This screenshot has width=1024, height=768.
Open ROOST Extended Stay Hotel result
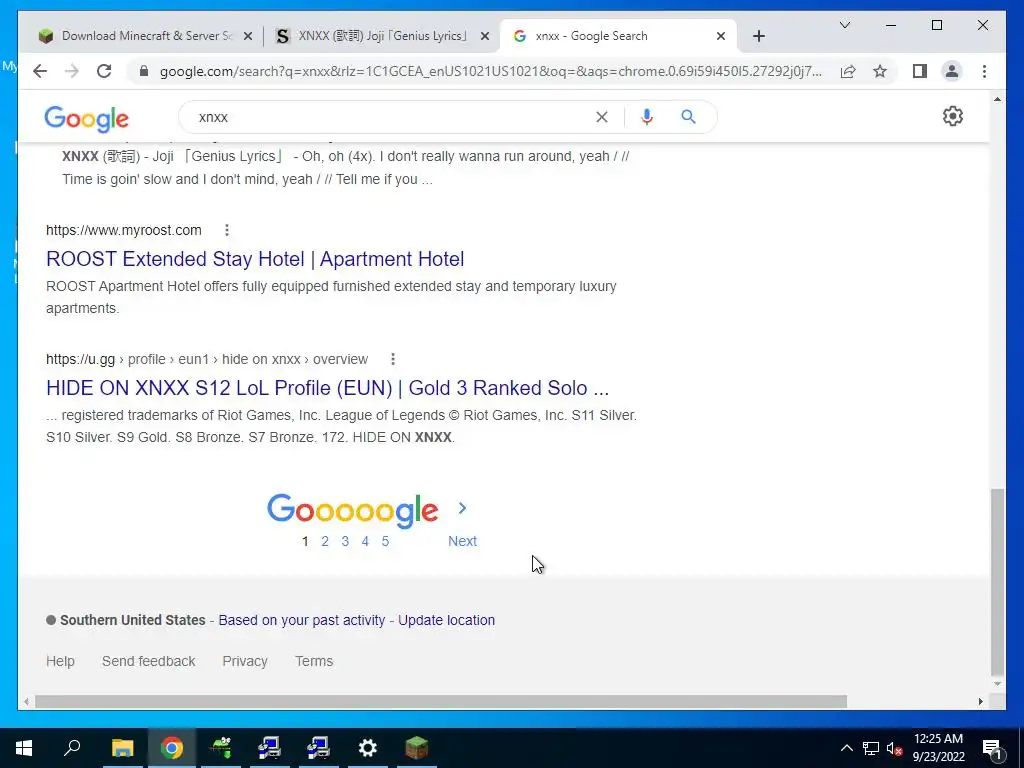tap(255, 259)
